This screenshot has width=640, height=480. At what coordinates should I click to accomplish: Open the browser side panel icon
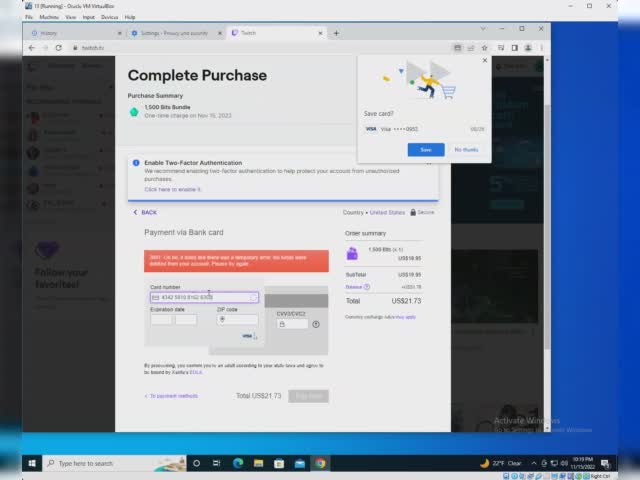coord(515,48)
